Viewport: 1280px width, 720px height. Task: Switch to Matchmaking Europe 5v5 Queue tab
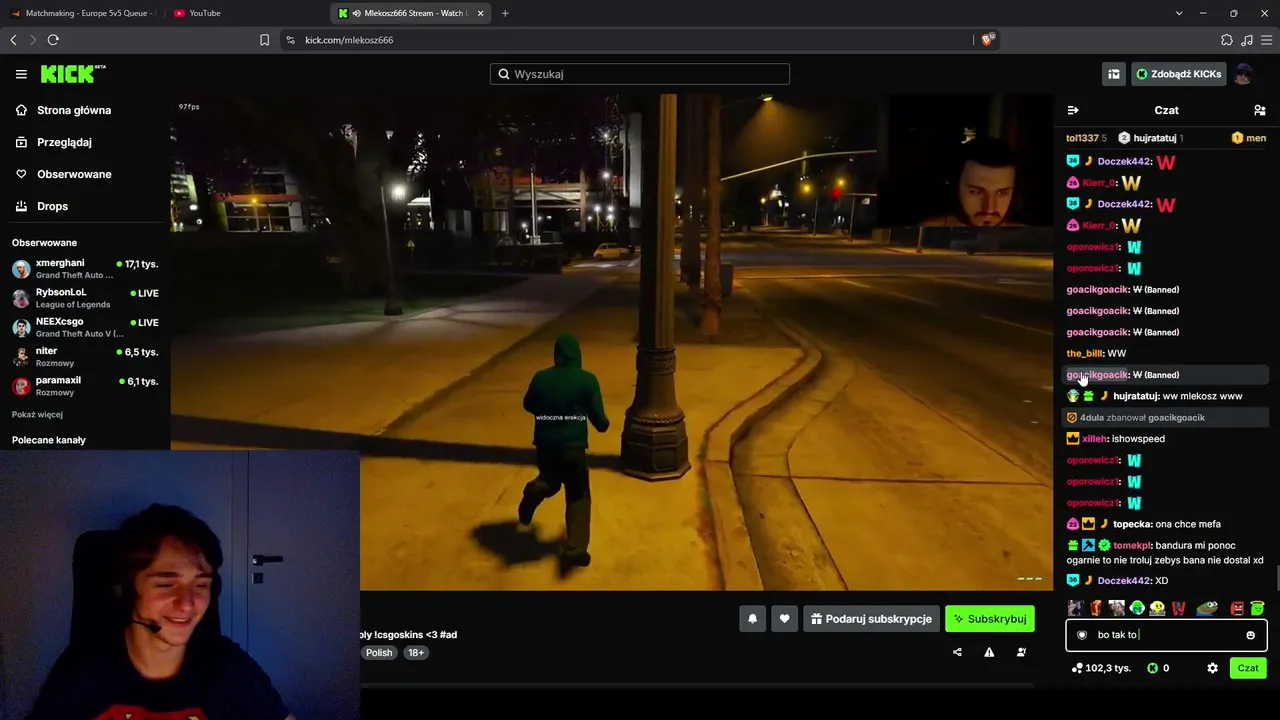click(x=81, y=13)
